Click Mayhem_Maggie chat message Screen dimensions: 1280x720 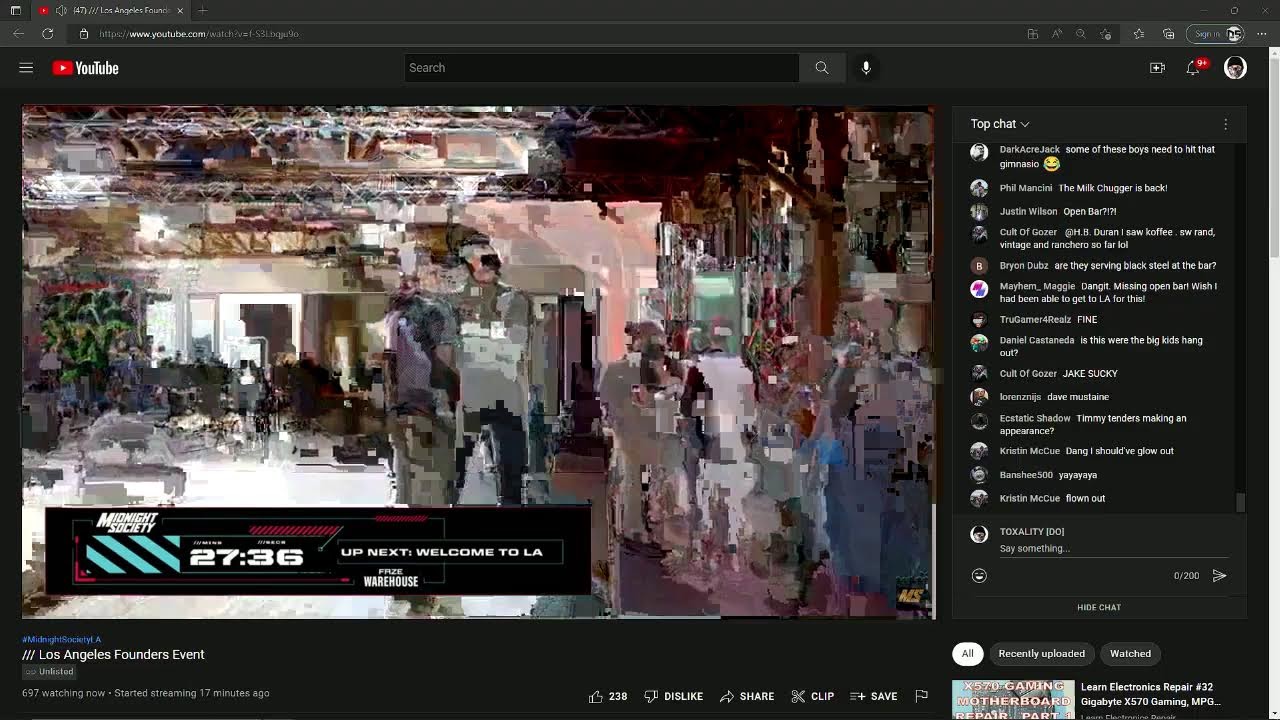click(1108, 293)
